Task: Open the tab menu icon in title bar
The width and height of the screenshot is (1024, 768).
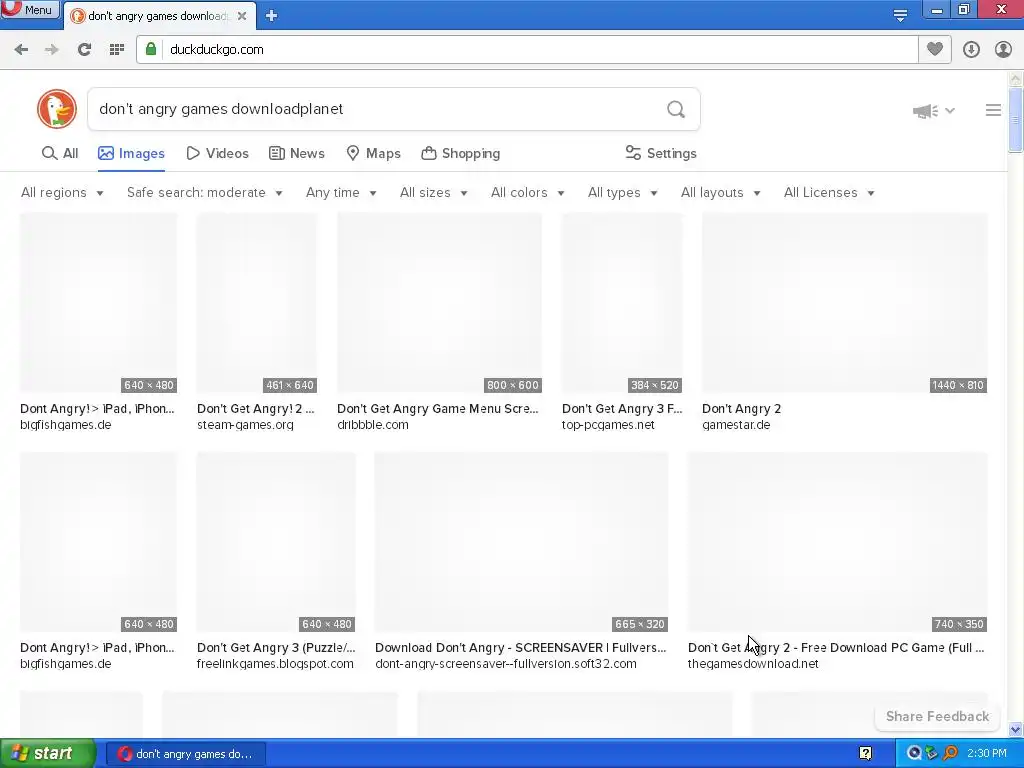Action: [900, 15]
